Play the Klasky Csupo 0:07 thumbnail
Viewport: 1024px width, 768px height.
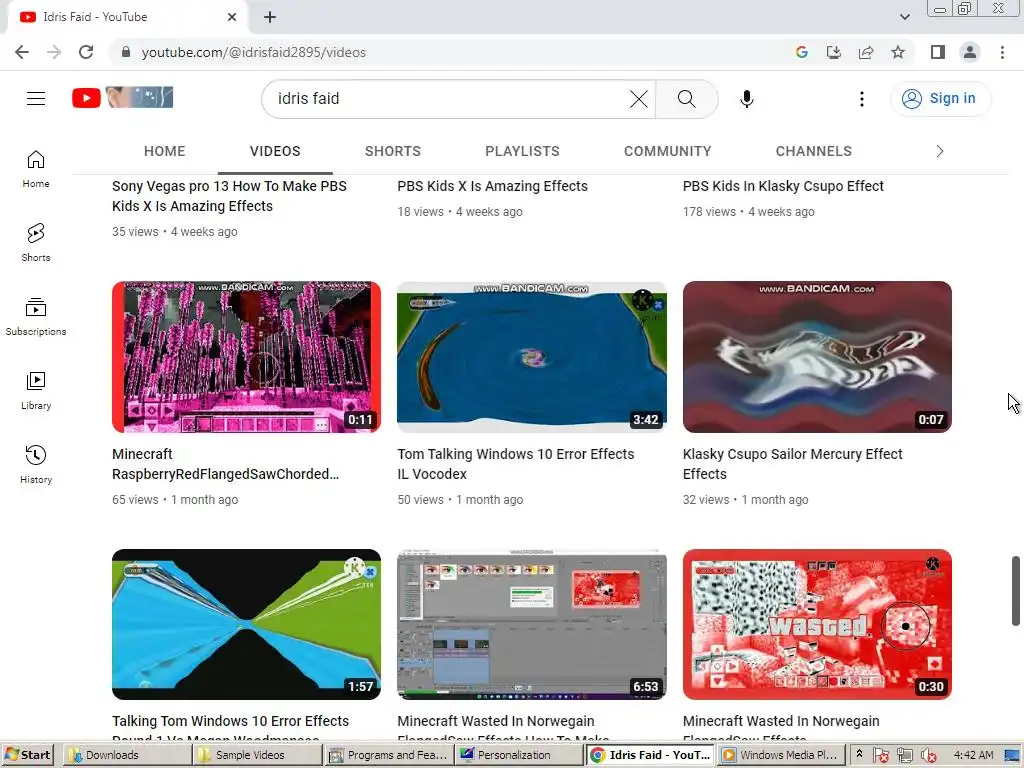click(817, 357)
